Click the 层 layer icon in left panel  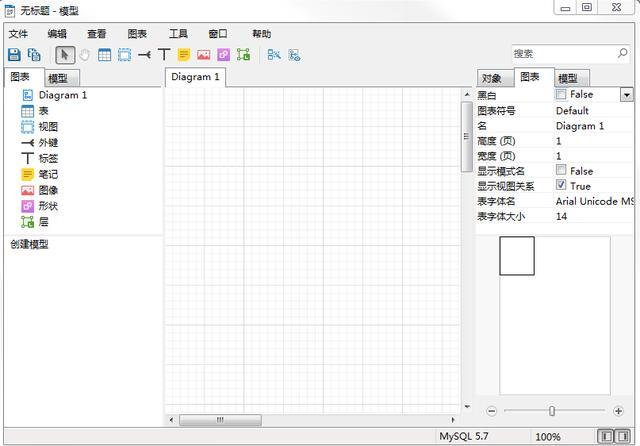point(27,222)
